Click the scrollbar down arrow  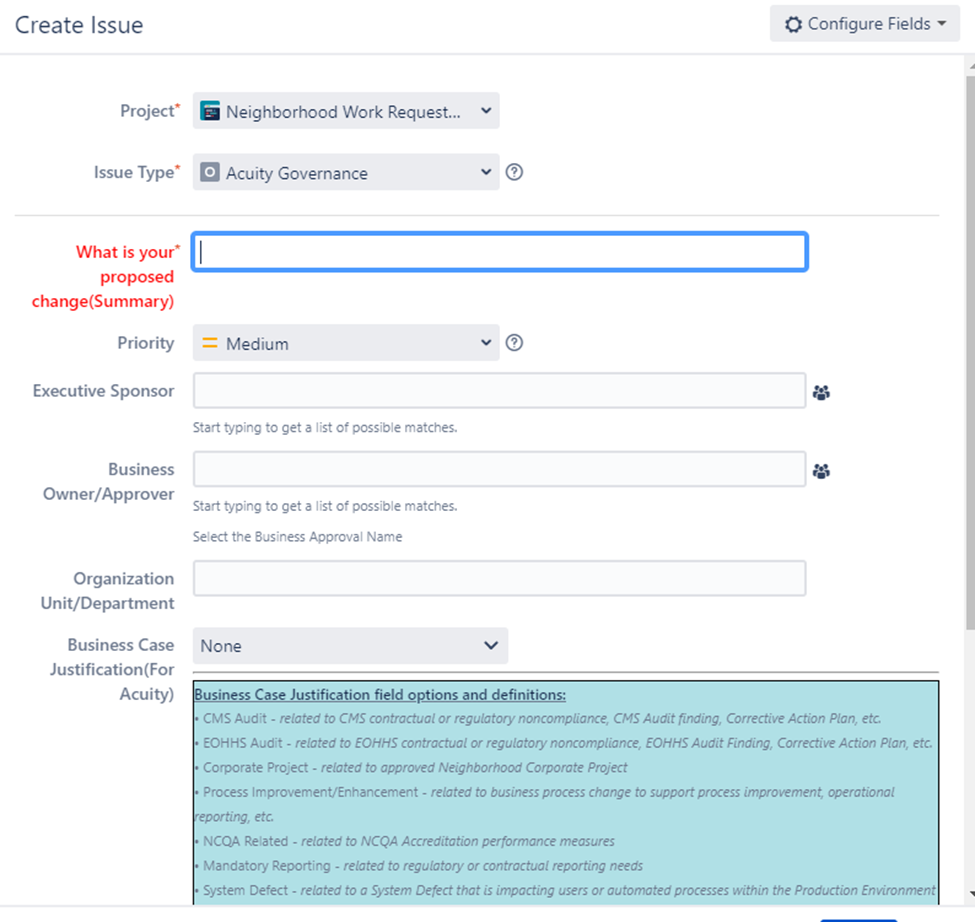click(x=971, y=894)
